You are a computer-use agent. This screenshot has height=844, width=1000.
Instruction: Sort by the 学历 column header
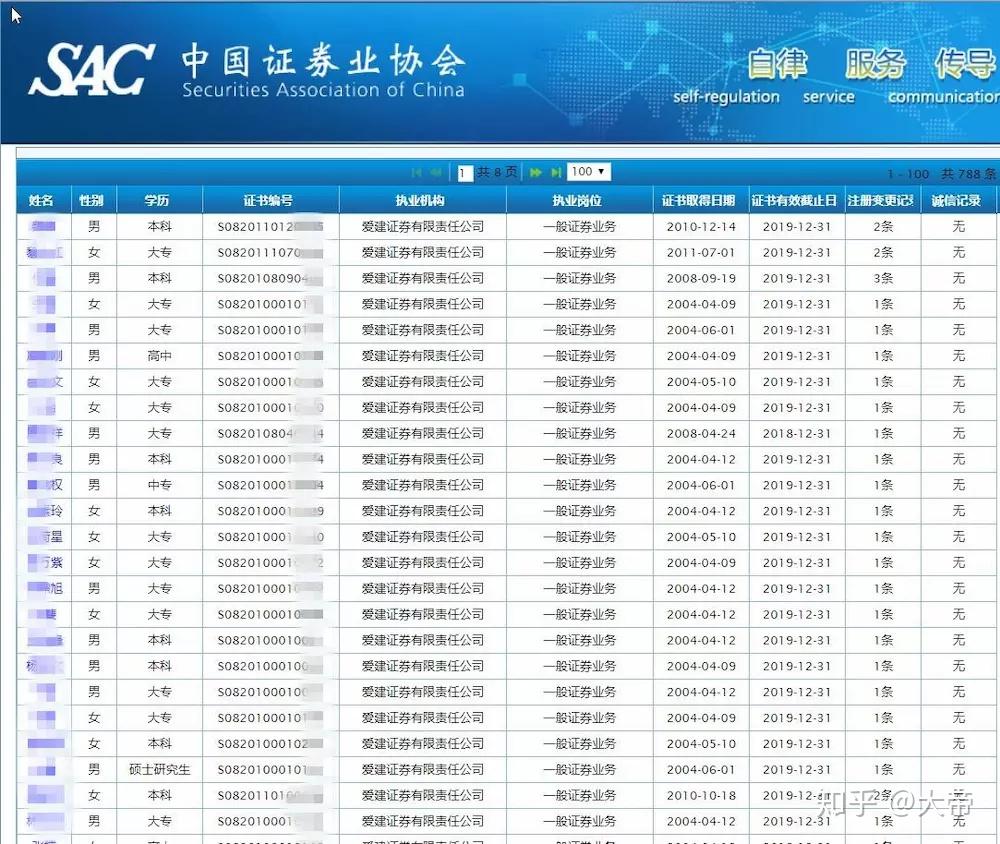157,200
